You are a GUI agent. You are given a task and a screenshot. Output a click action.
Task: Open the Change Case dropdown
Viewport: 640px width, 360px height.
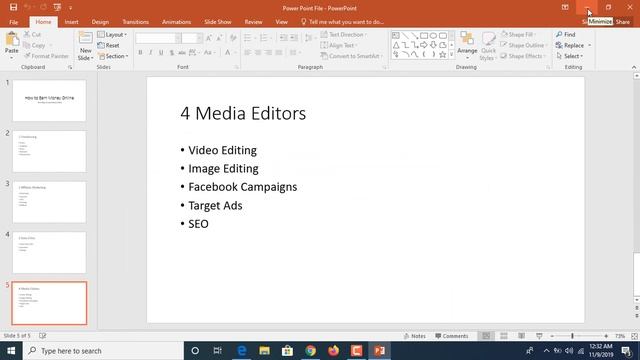click(209, 52)
